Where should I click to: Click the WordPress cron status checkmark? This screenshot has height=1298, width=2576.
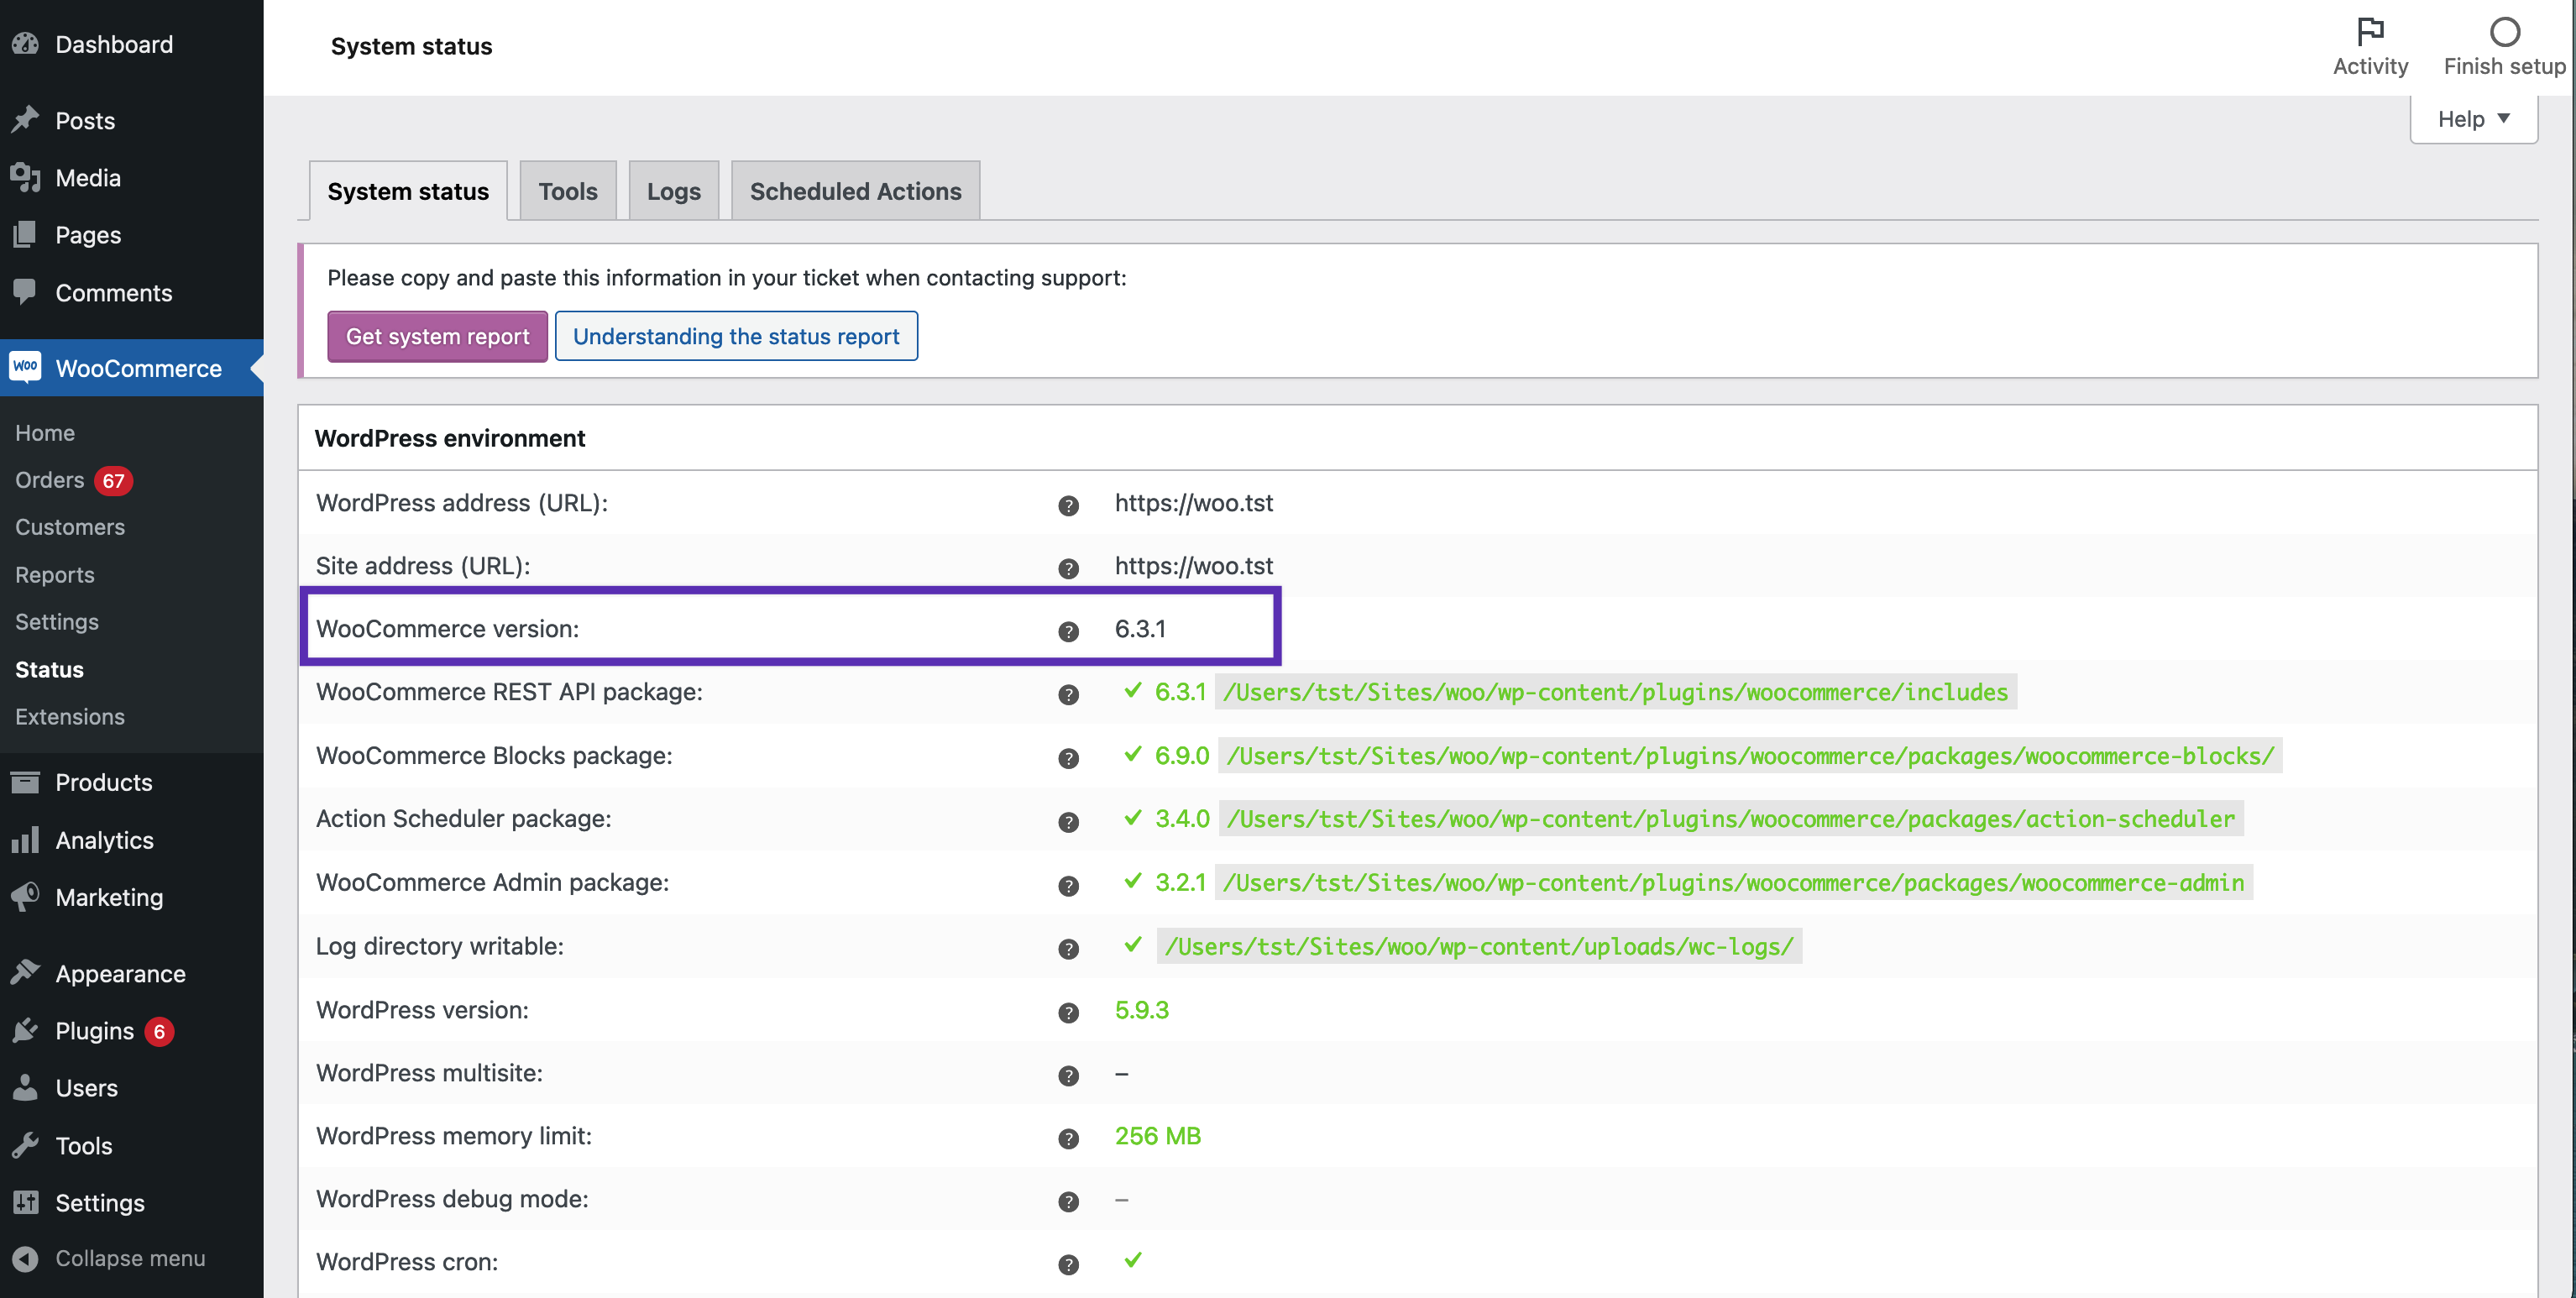pos(1133,1261)
